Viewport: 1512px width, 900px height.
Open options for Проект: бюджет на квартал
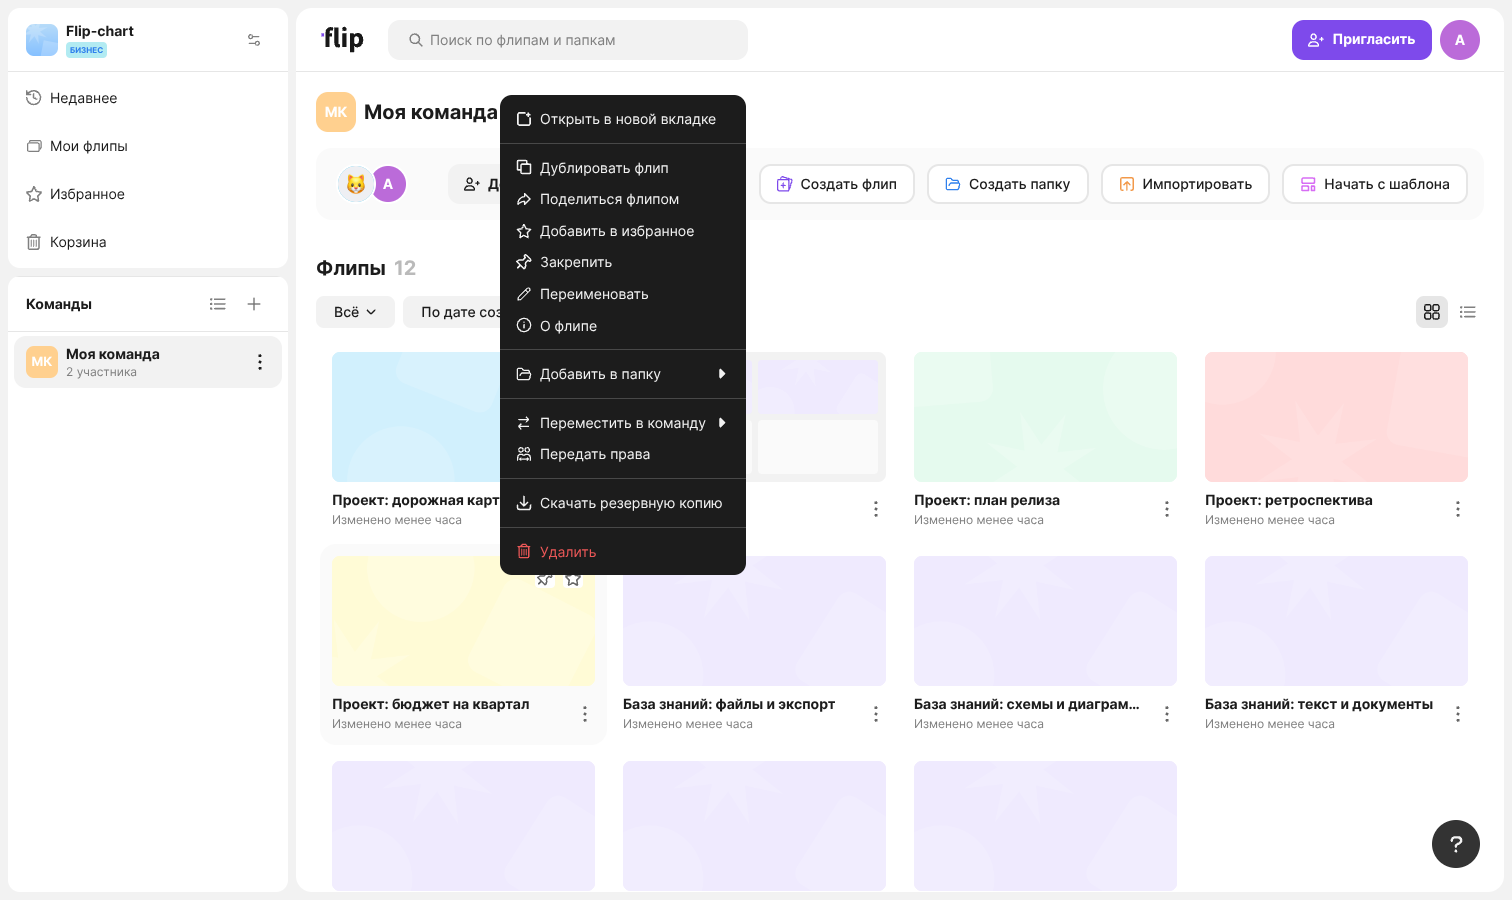coord(585,714)
